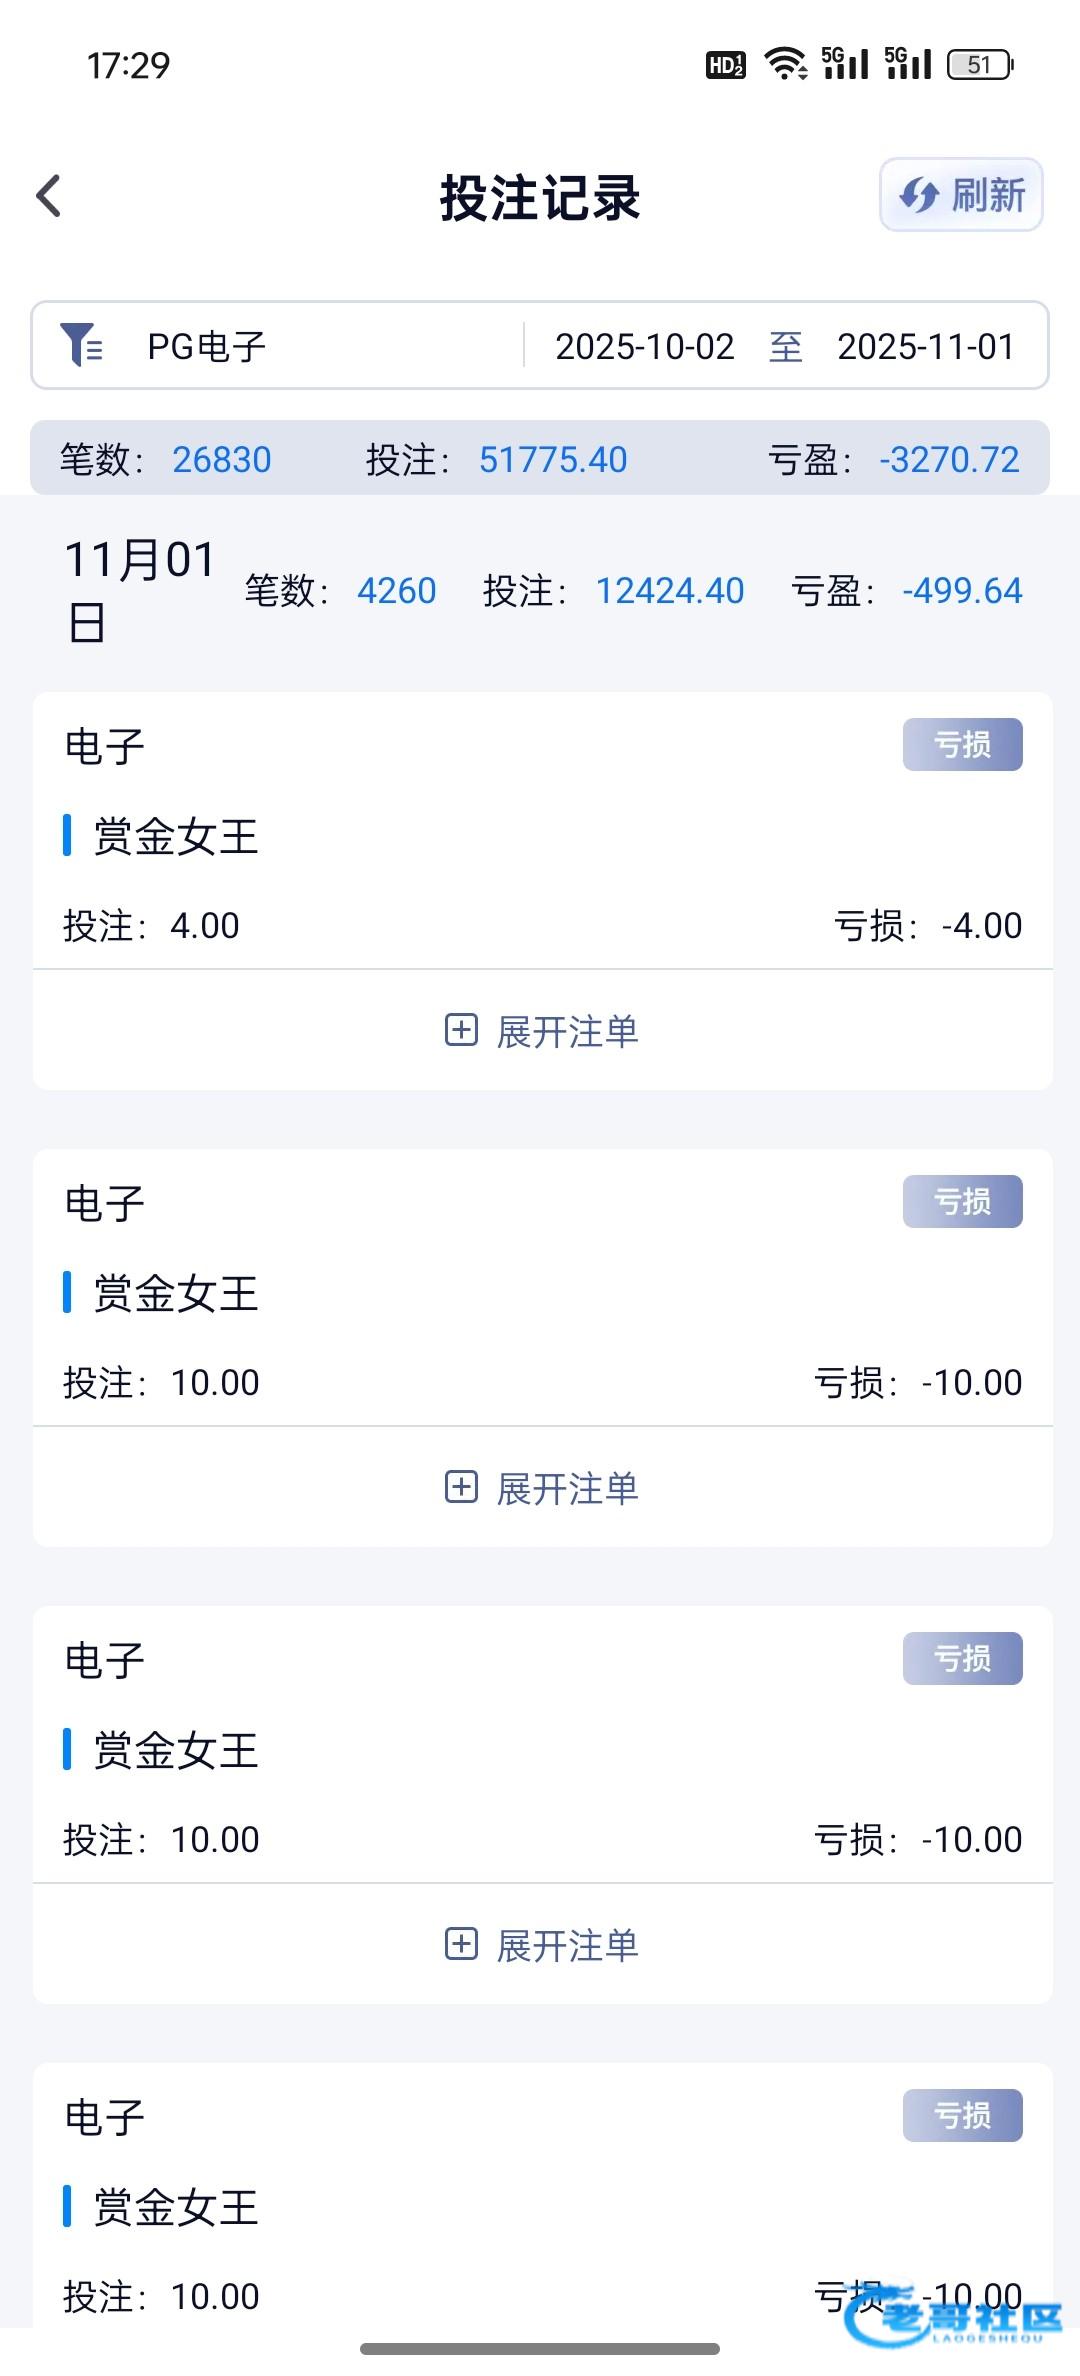The image size is (1080, 2376).
Task: Select end date 2025-11-01 field
Action: pyautogui.click(x=925, y=346)
